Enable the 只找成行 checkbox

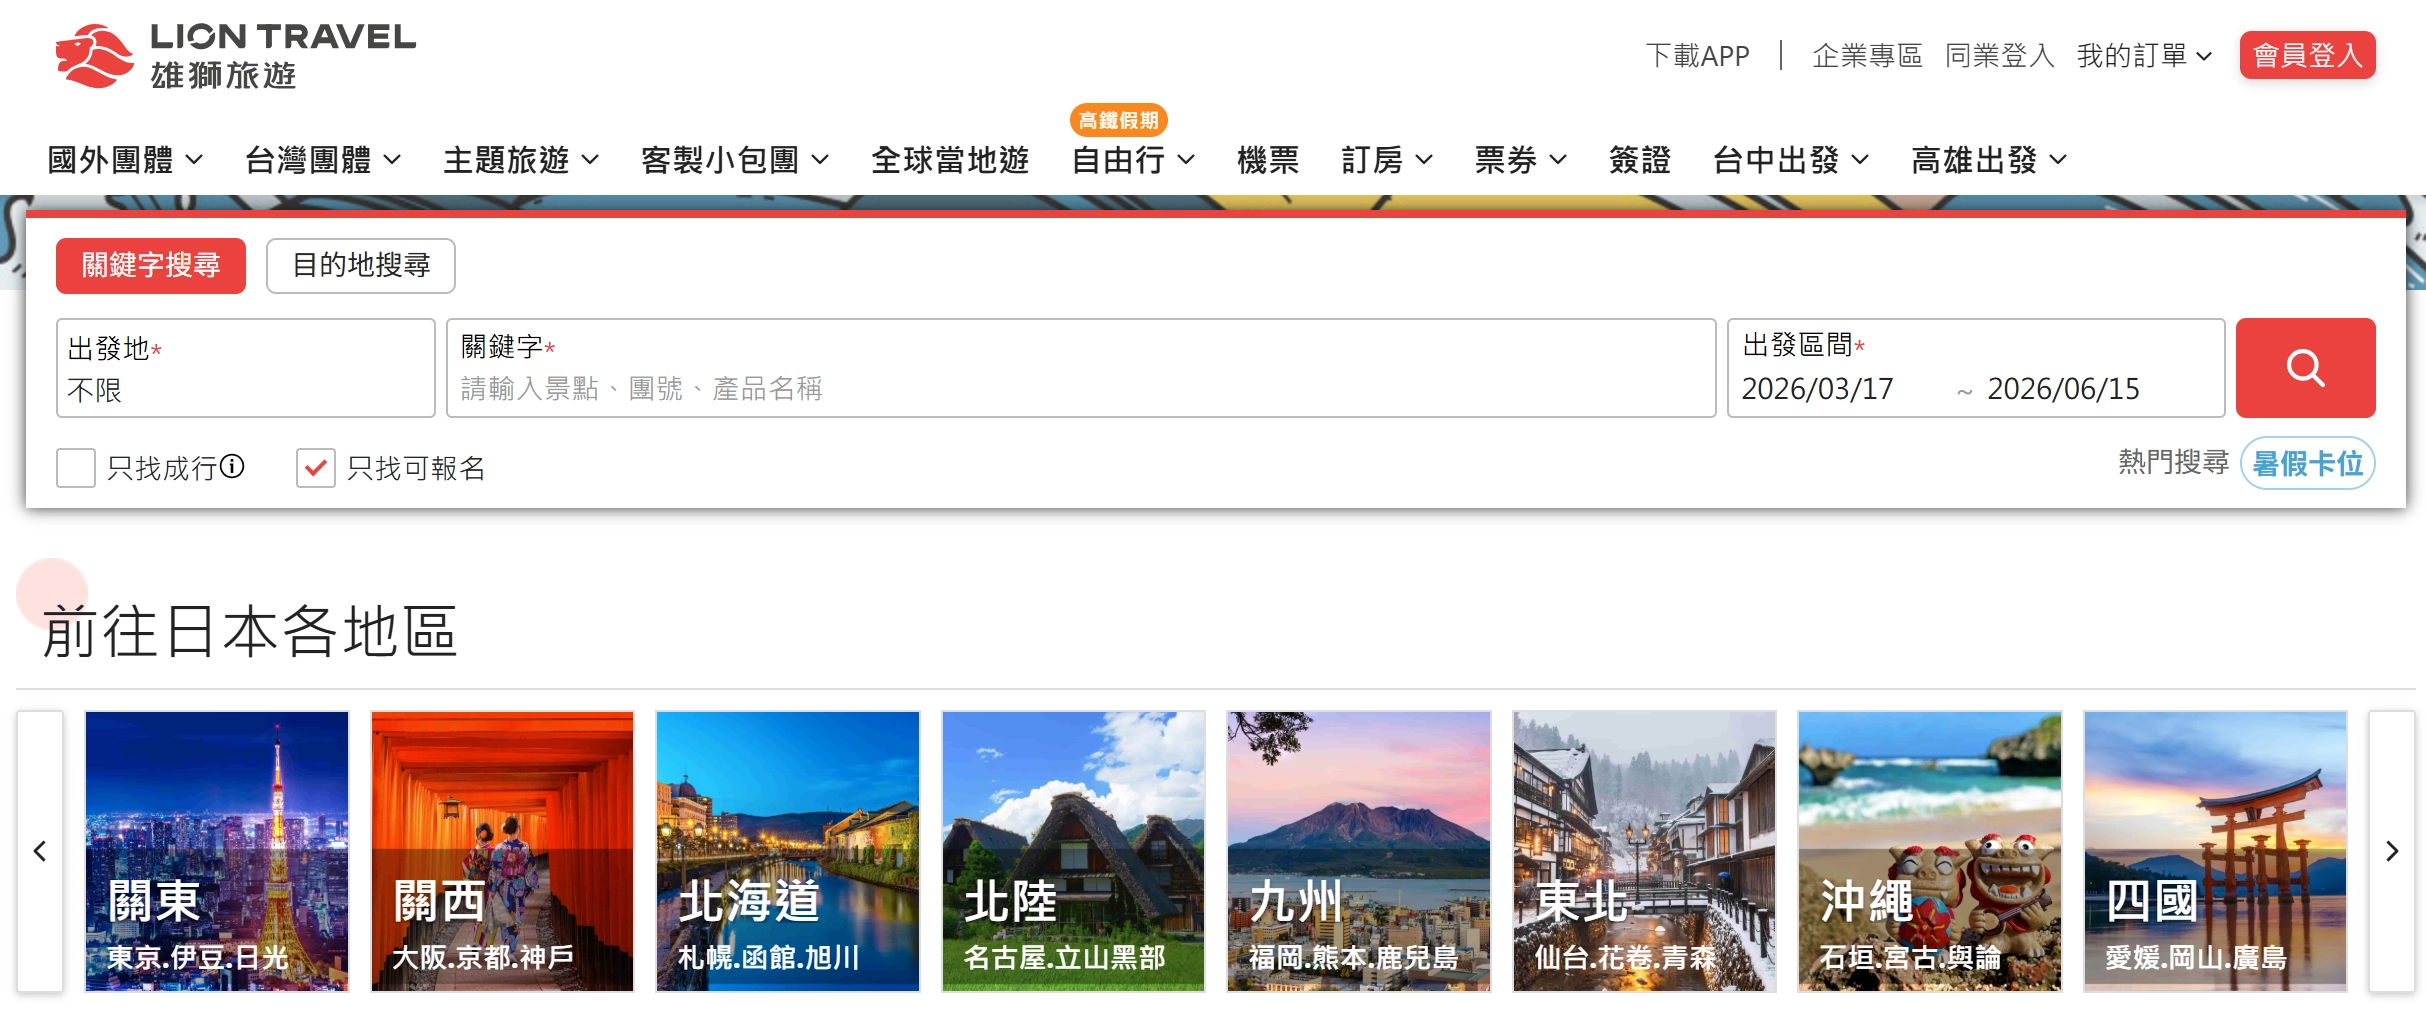click(x=76, y=468)
